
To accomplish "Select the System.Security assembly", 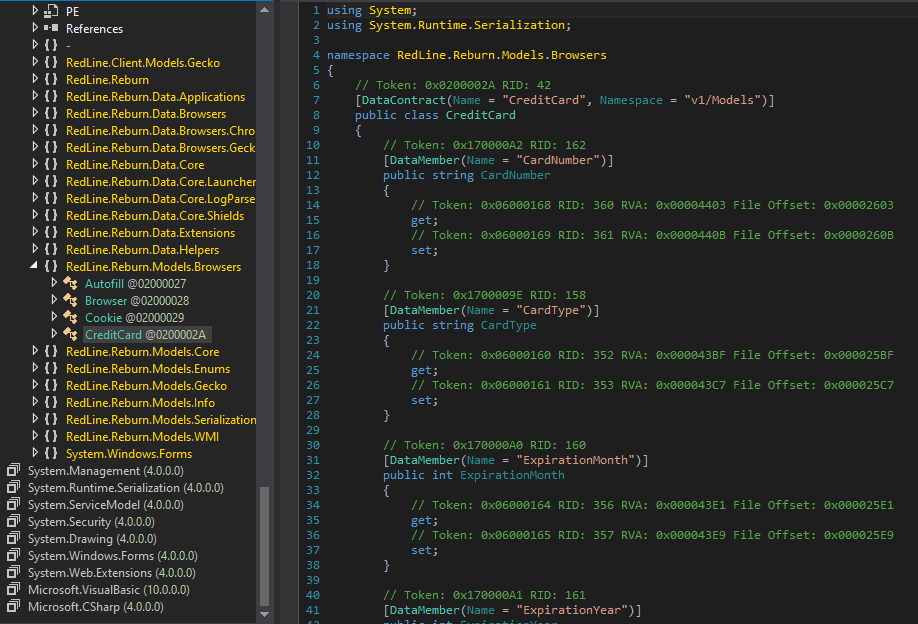I will [x=90, y=522].
